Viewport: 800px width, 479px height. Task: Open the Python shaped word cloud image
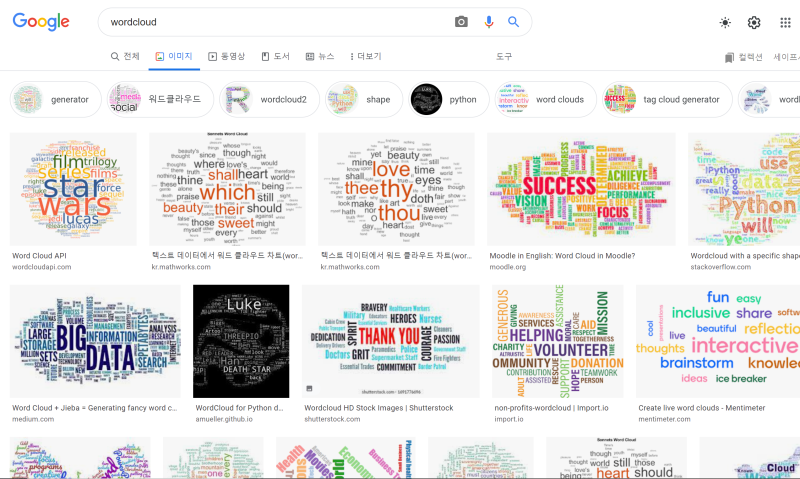(x=744, y=189)
